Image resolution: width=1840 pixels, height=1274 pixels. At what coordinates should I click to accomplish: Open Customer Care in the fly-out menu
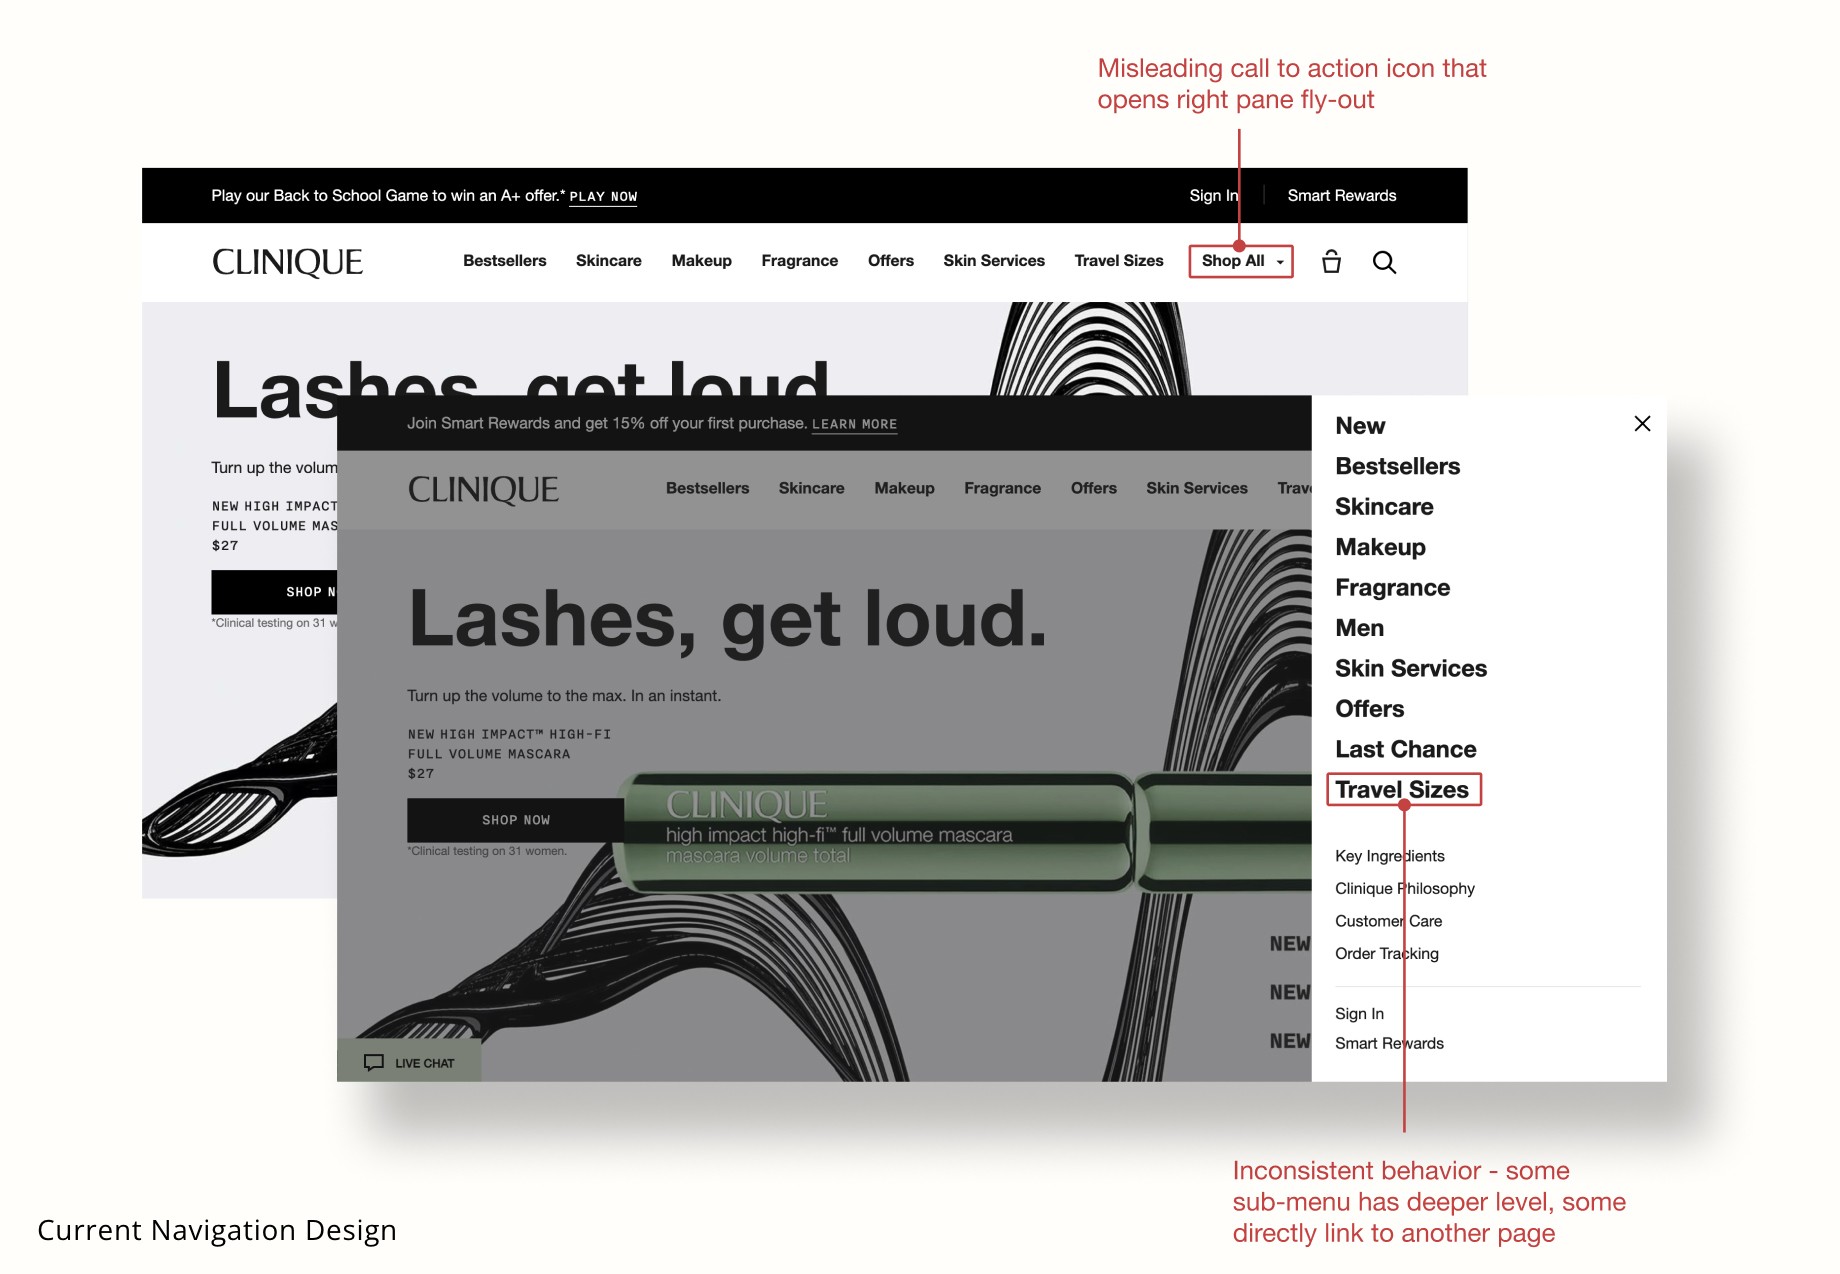(x=1389, y=921)
